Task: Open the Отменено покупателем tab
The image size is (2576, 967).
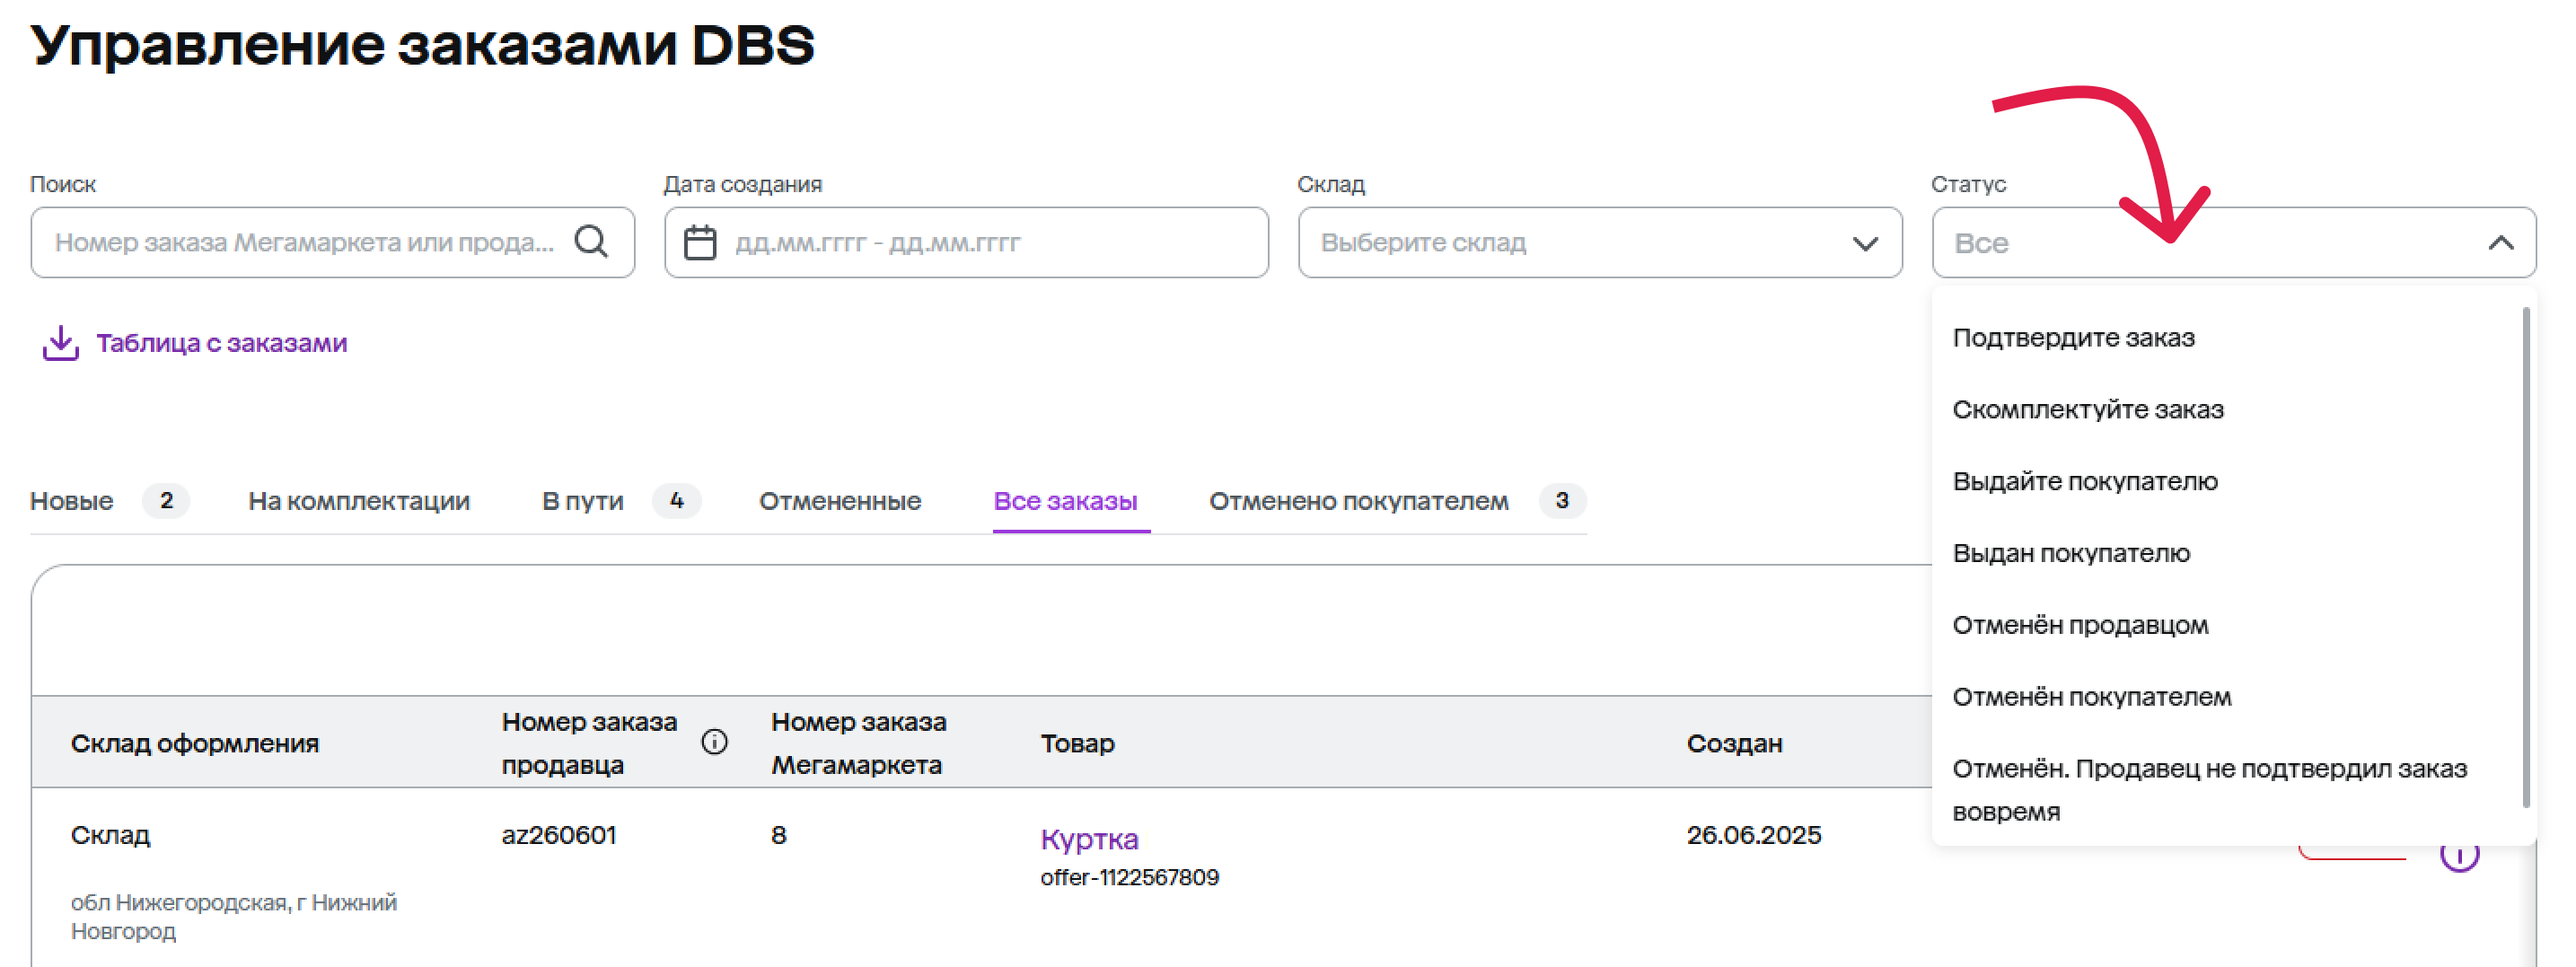Action: (x=1358, y=501)
